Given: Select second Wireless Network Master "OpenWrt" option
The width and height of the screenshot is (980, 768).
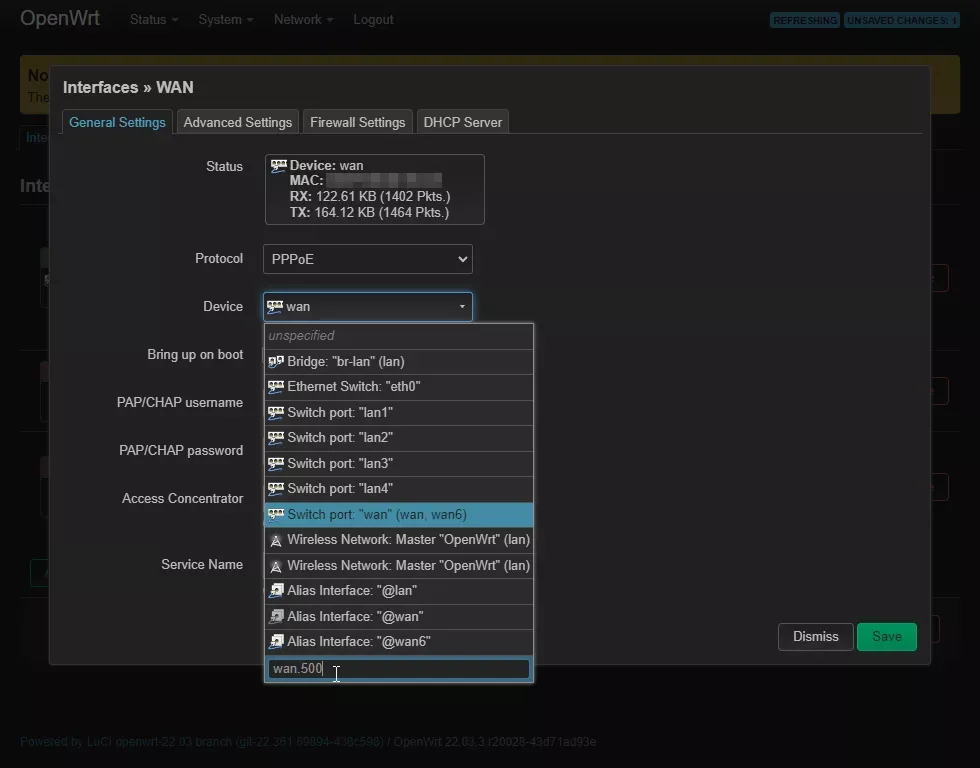Looking at the screenshot, I should 399,566.
